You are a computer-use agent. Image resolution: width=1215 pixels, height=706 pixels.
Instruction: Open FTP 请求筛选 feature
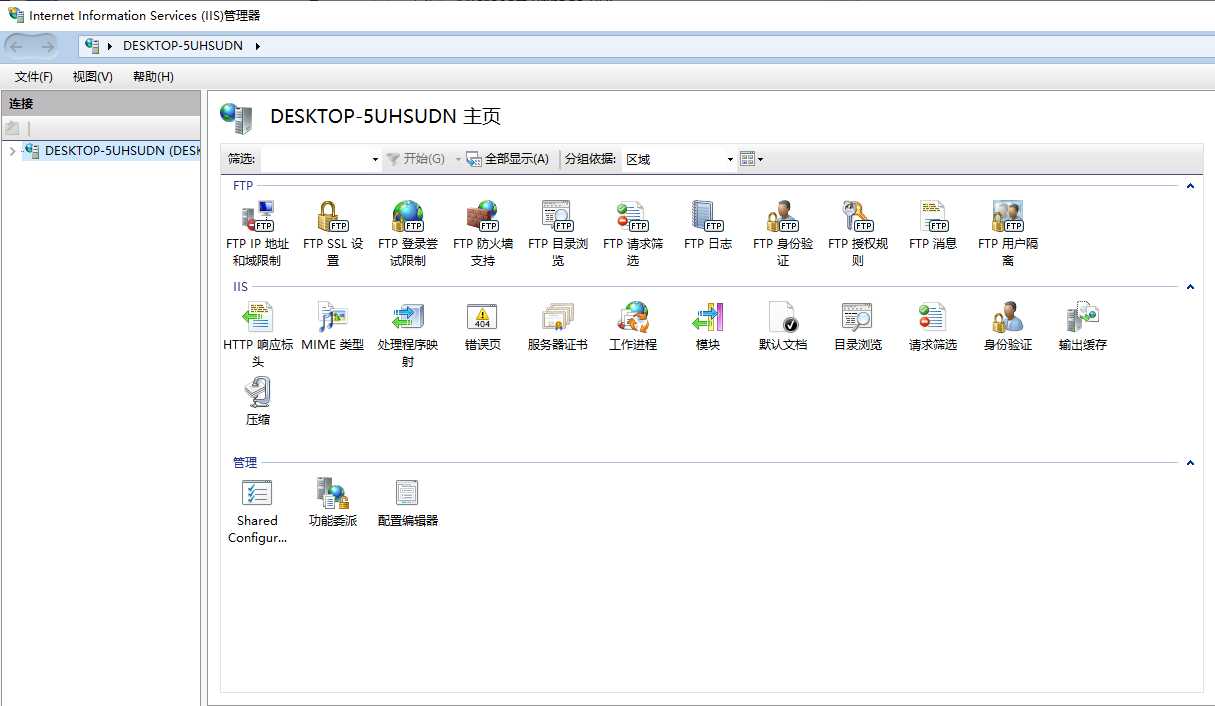pos(632,233)
